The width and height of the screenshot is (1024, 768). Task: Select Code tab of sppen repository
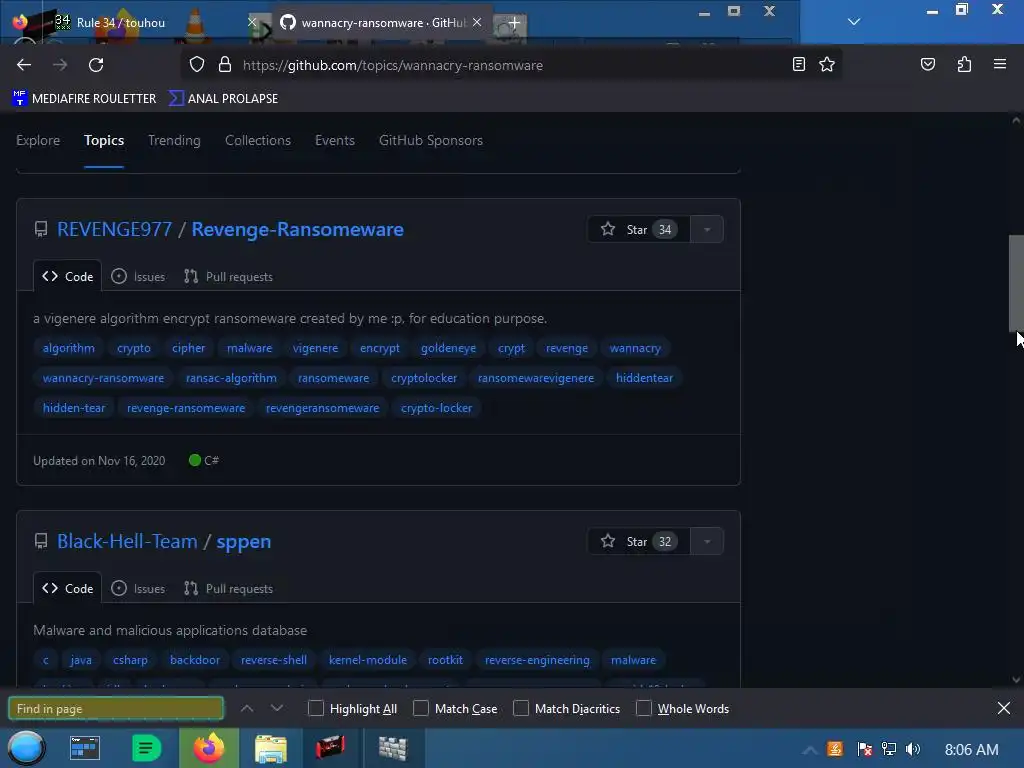(68, 588)
